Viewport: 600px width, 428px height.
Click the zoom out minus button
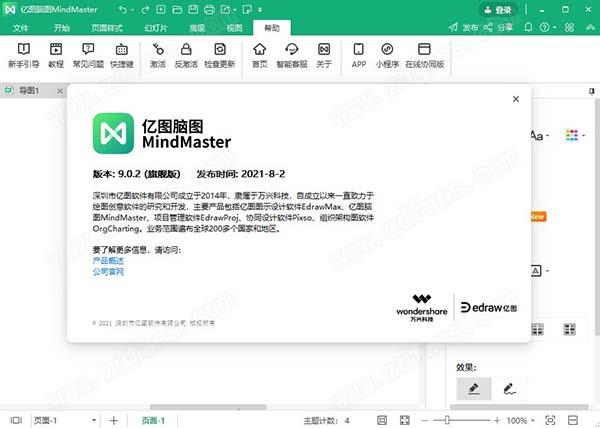[x=425, y=420]
